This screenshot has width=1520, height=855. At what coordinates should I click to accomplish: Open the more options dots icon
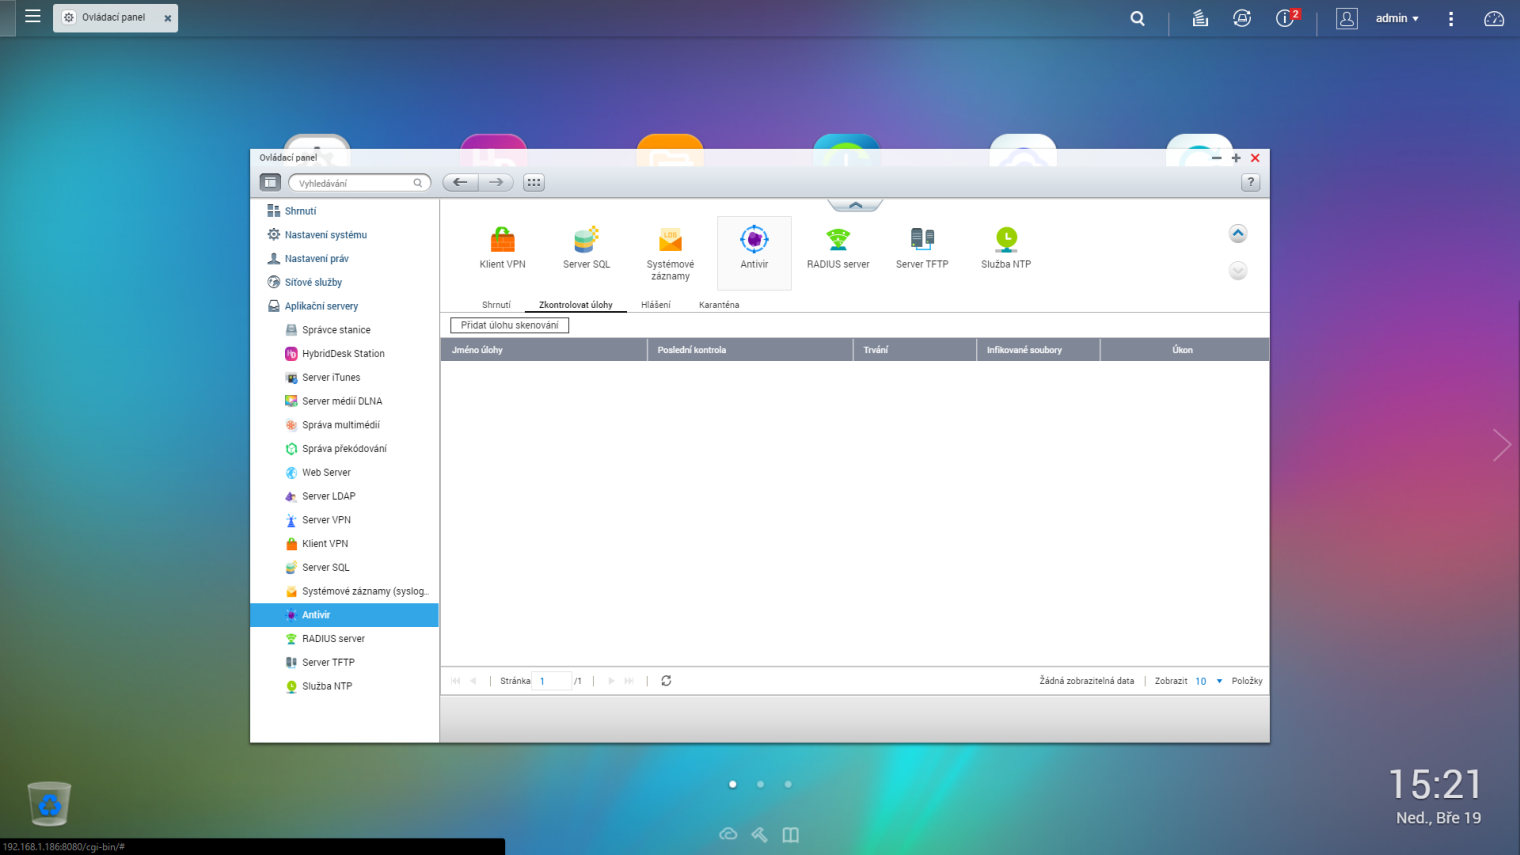(1451, 18)
